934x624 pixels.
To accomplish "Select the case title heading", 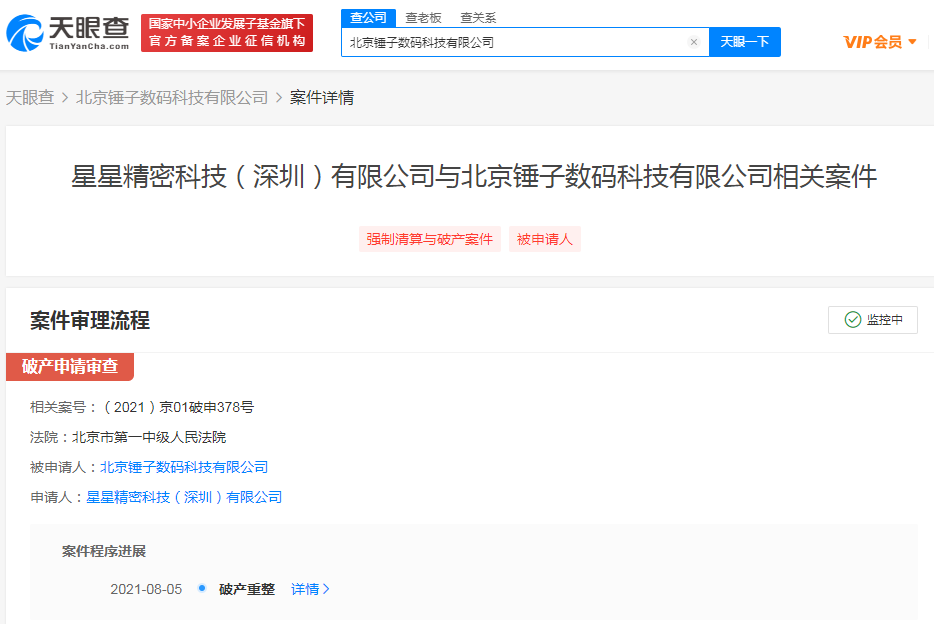I will [474, 177].
